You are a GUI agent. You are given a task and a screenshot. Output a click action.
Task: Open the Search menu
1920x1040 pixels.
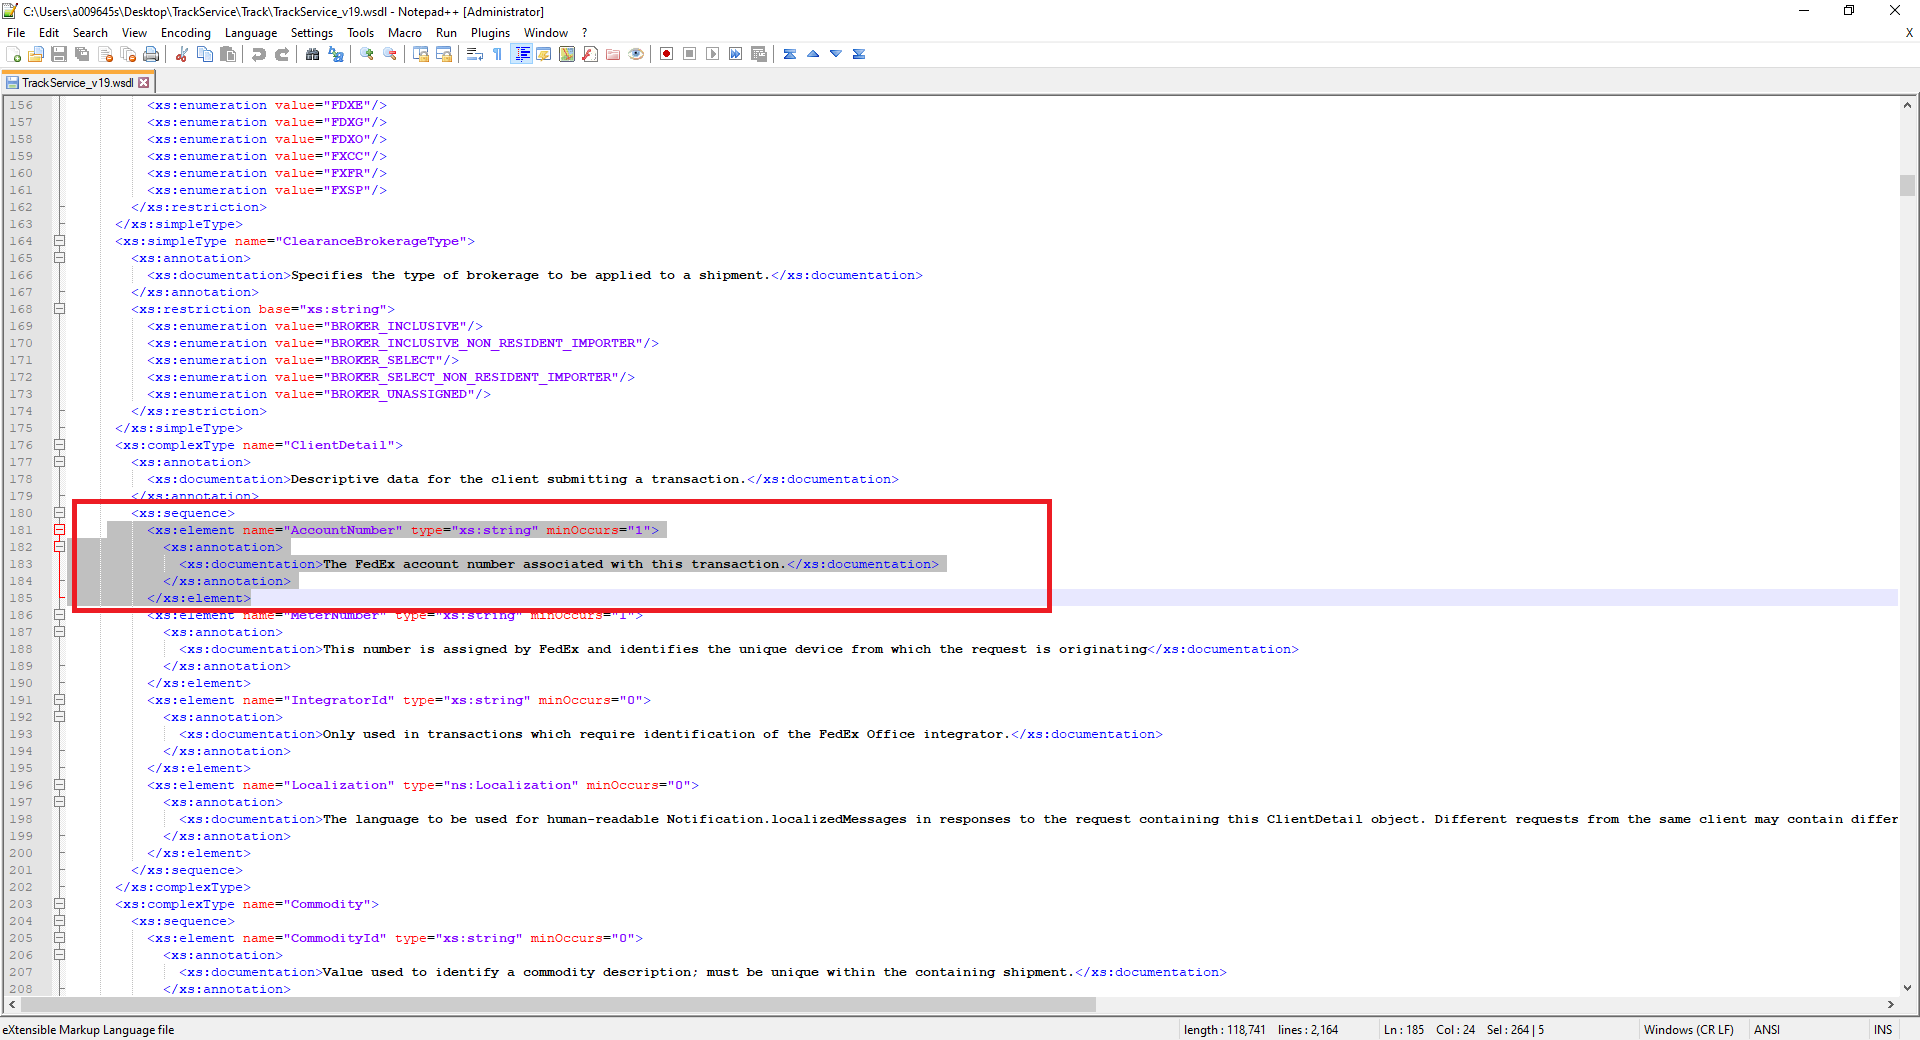click(90, 33)
